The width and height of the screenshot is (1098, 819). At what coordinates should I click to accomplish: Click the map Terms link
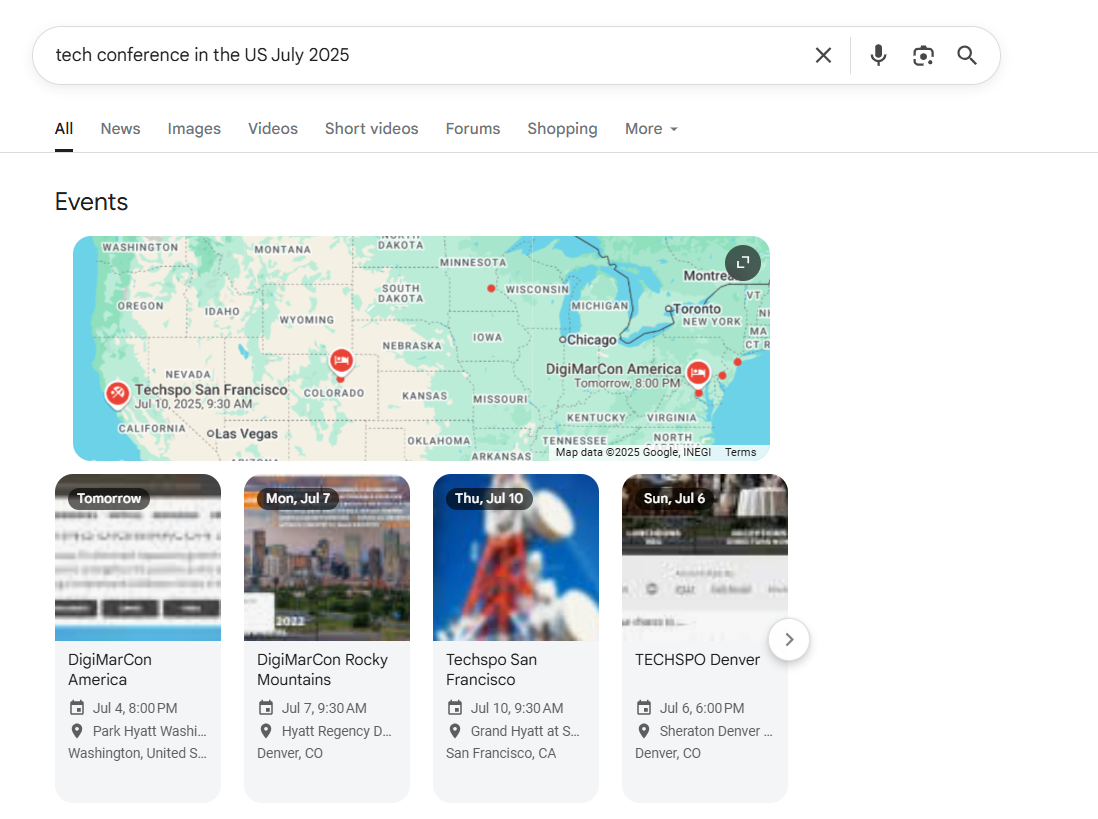(740, 453)
